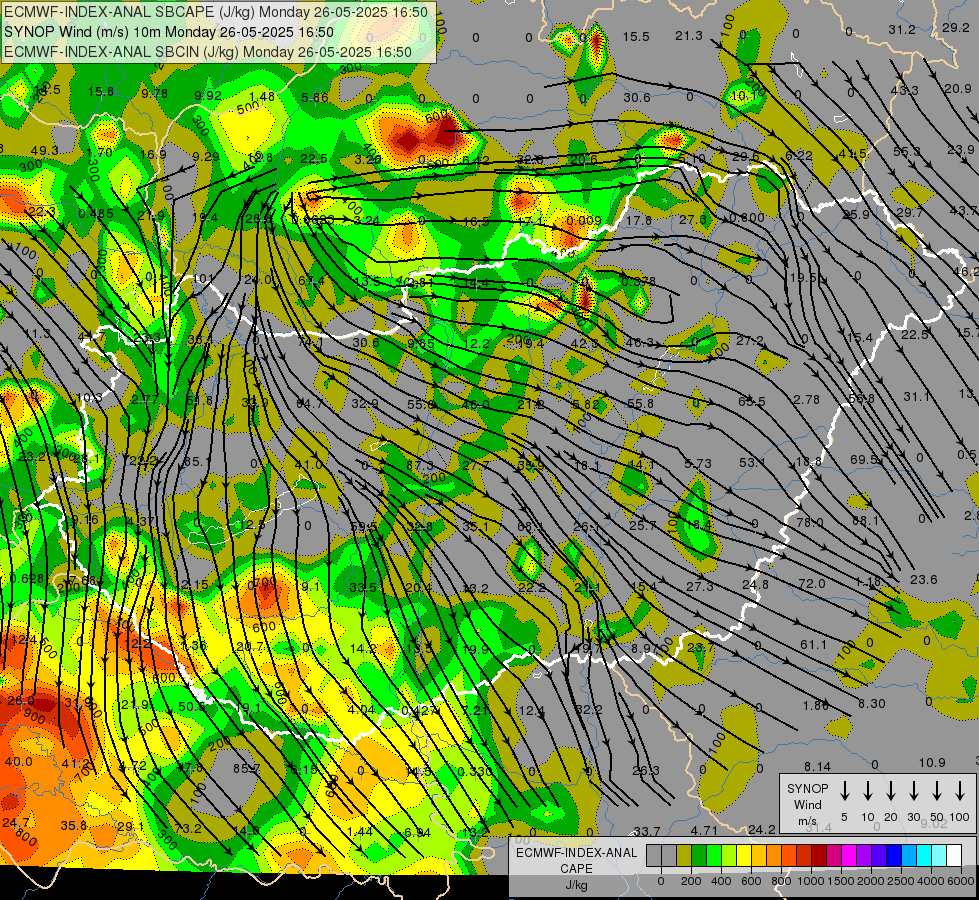Click the 30 m/s wind arrow in SYNOP legend
This screenshot has height=900, width=979.
click(x=913, y=791)
